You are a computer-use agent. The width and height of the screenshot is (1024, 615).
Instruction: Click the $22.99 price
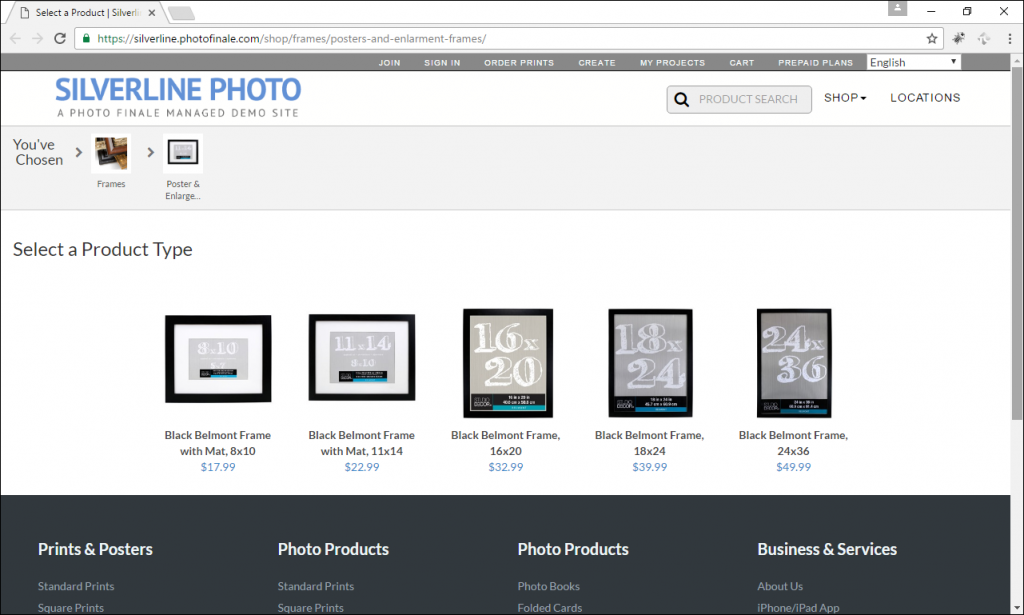pos(362,467)
